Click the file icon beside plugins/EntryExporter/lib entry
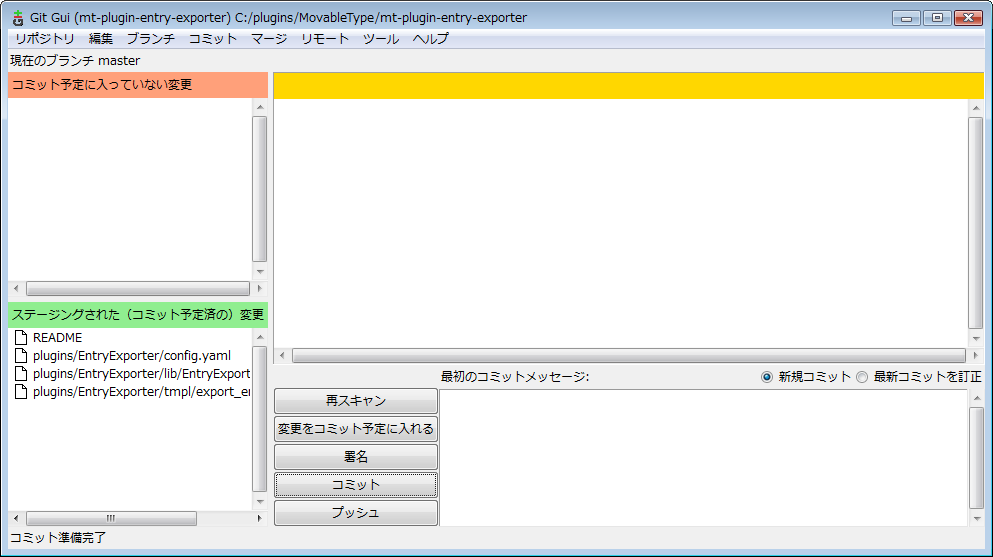Image resolution: width=993 pixels, height=557 pixels. click(21, 373)
